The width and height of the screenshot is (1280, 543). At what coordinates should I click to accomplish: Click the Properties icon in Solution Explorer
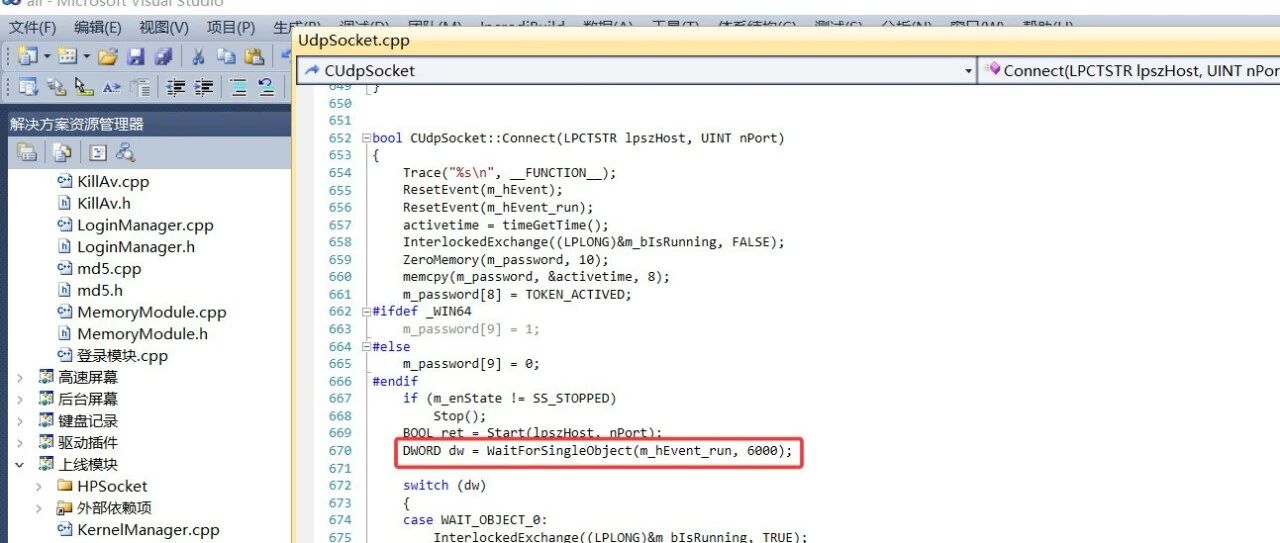click(x=27, y=152)
